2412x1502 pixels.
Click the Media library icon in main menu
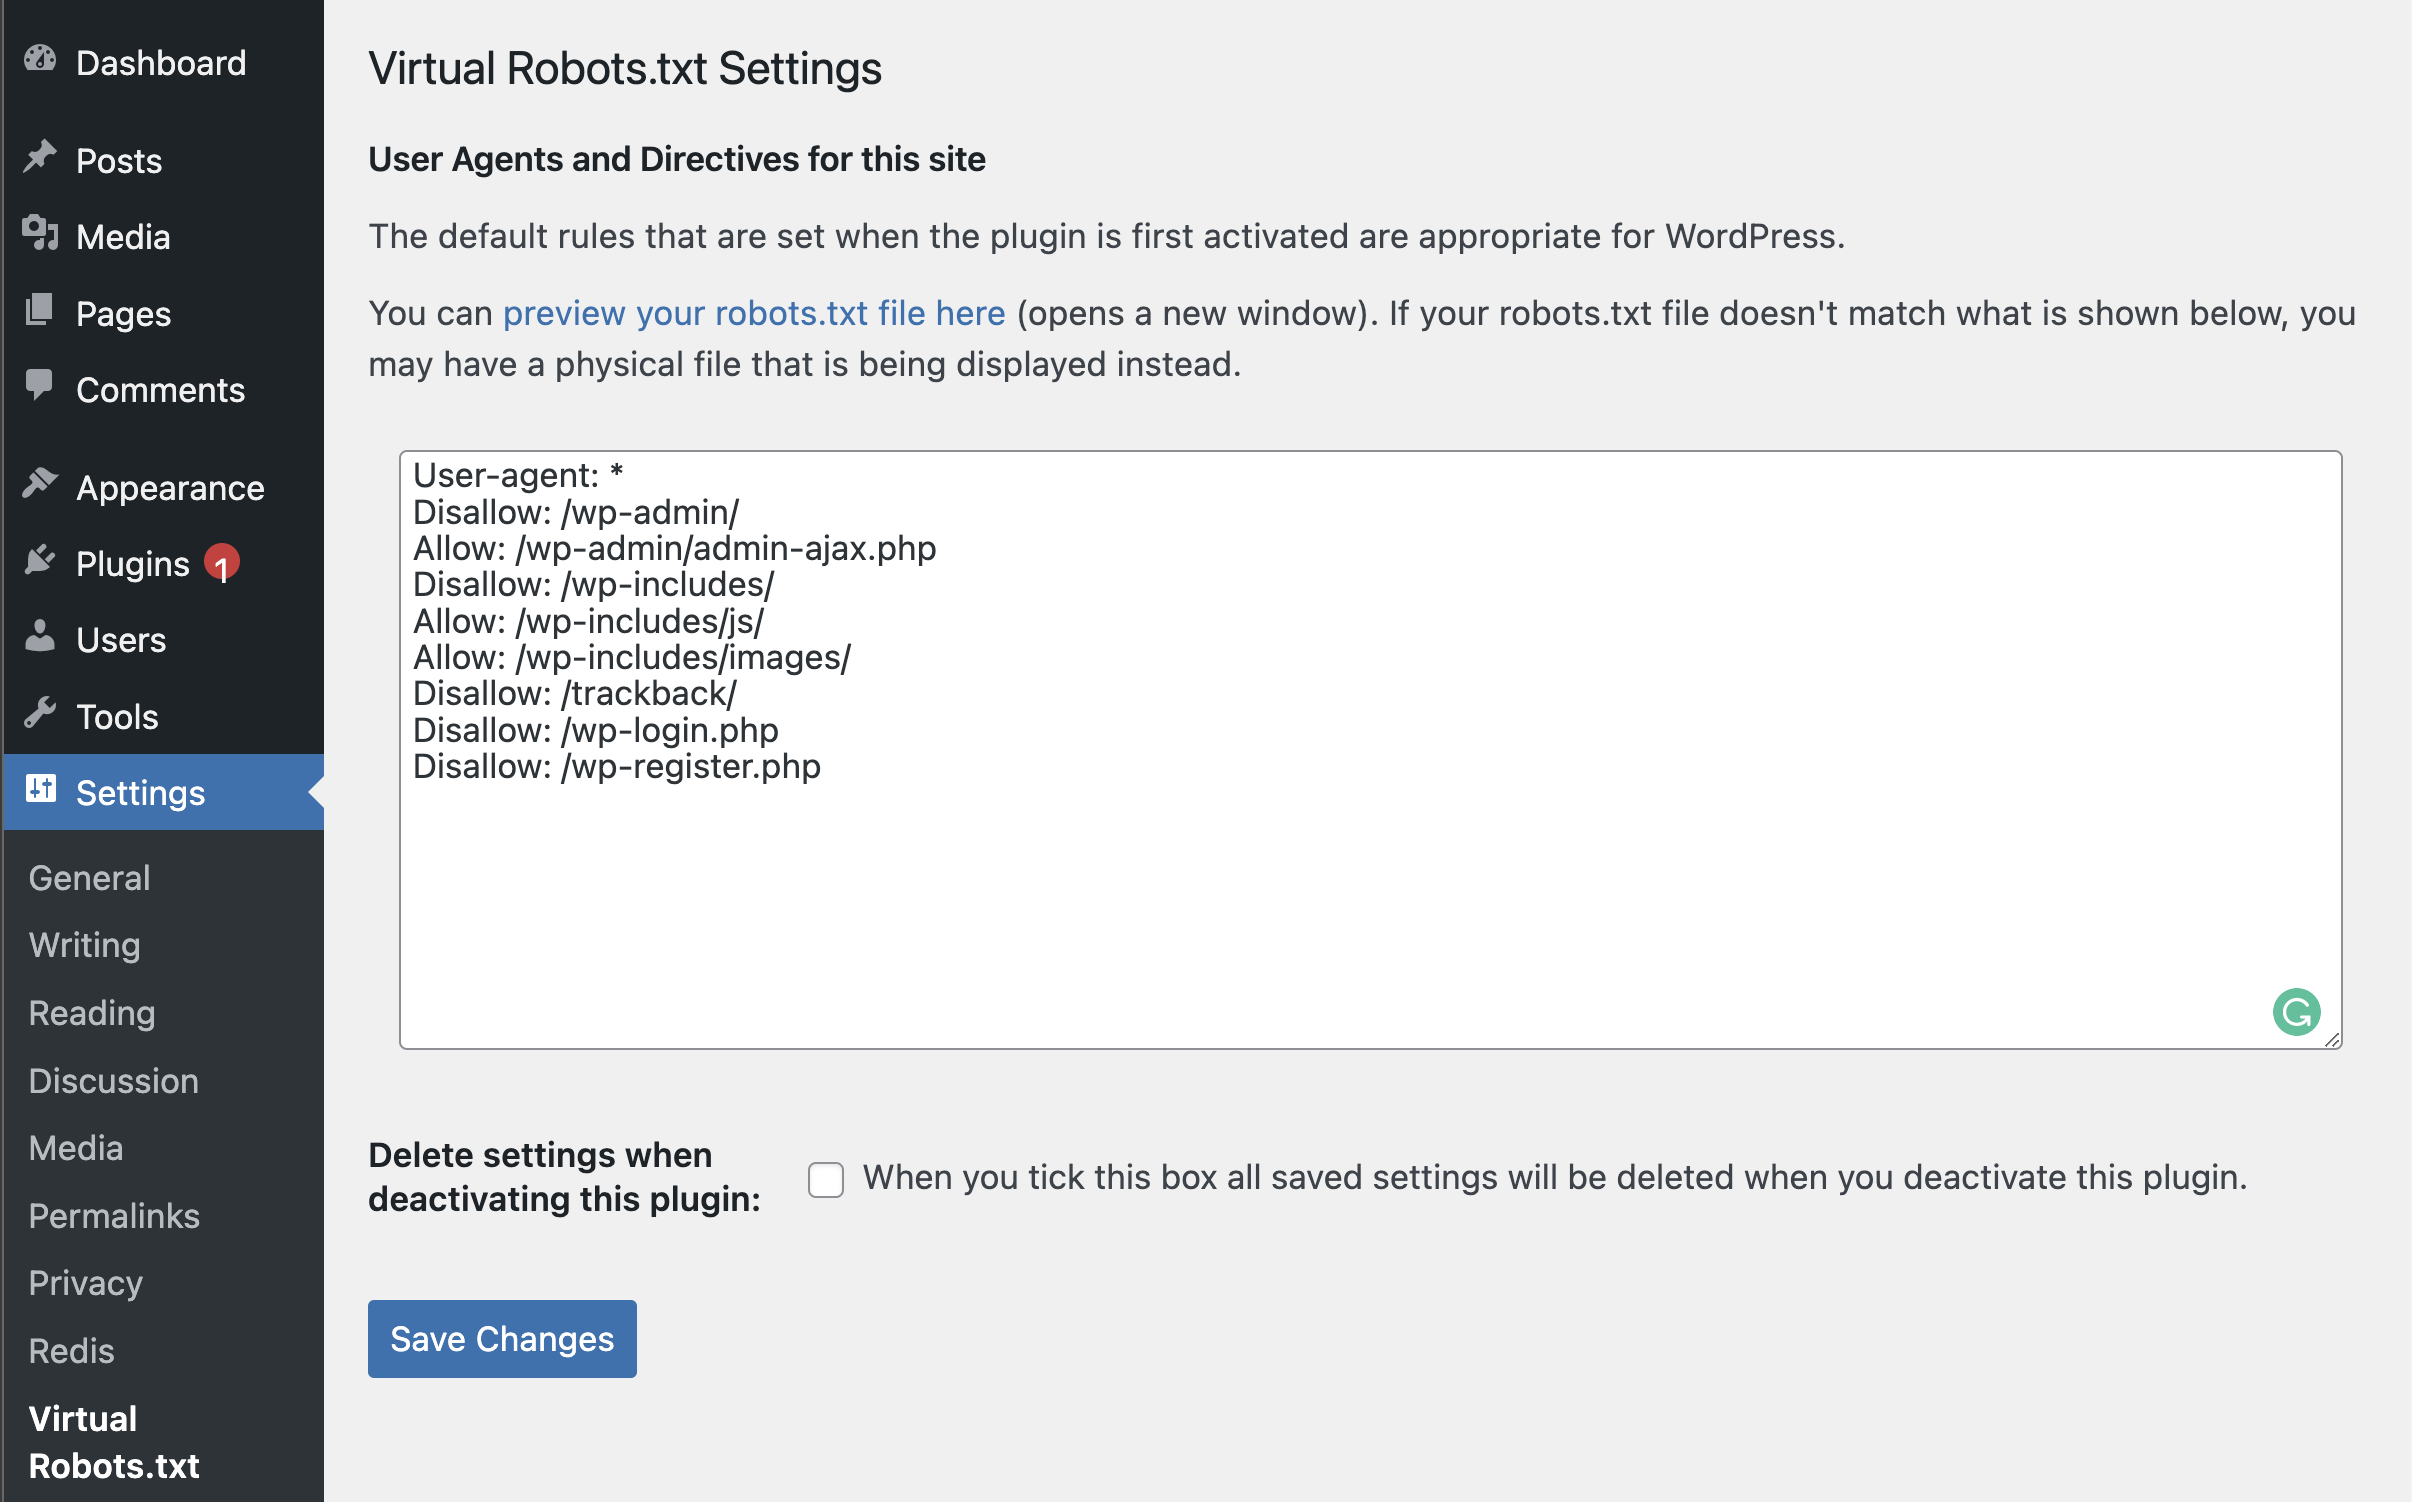click(40, 234)
